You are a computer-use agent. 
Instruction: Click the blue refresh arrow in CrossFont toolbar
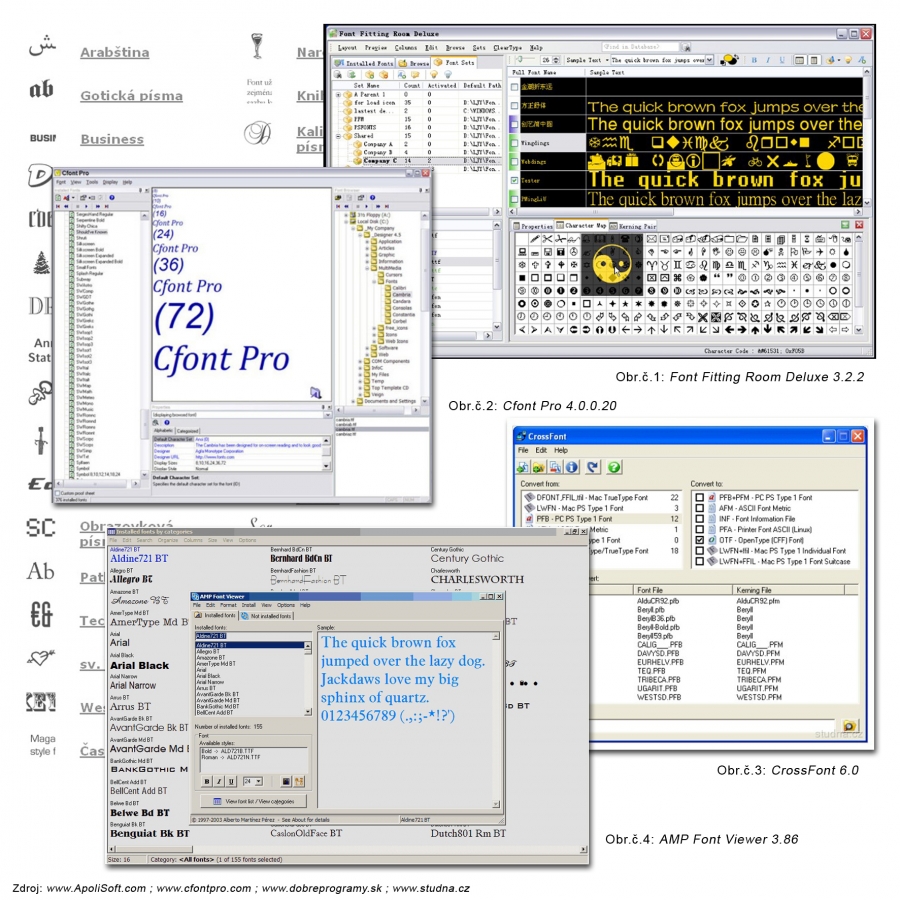[592, 467]
